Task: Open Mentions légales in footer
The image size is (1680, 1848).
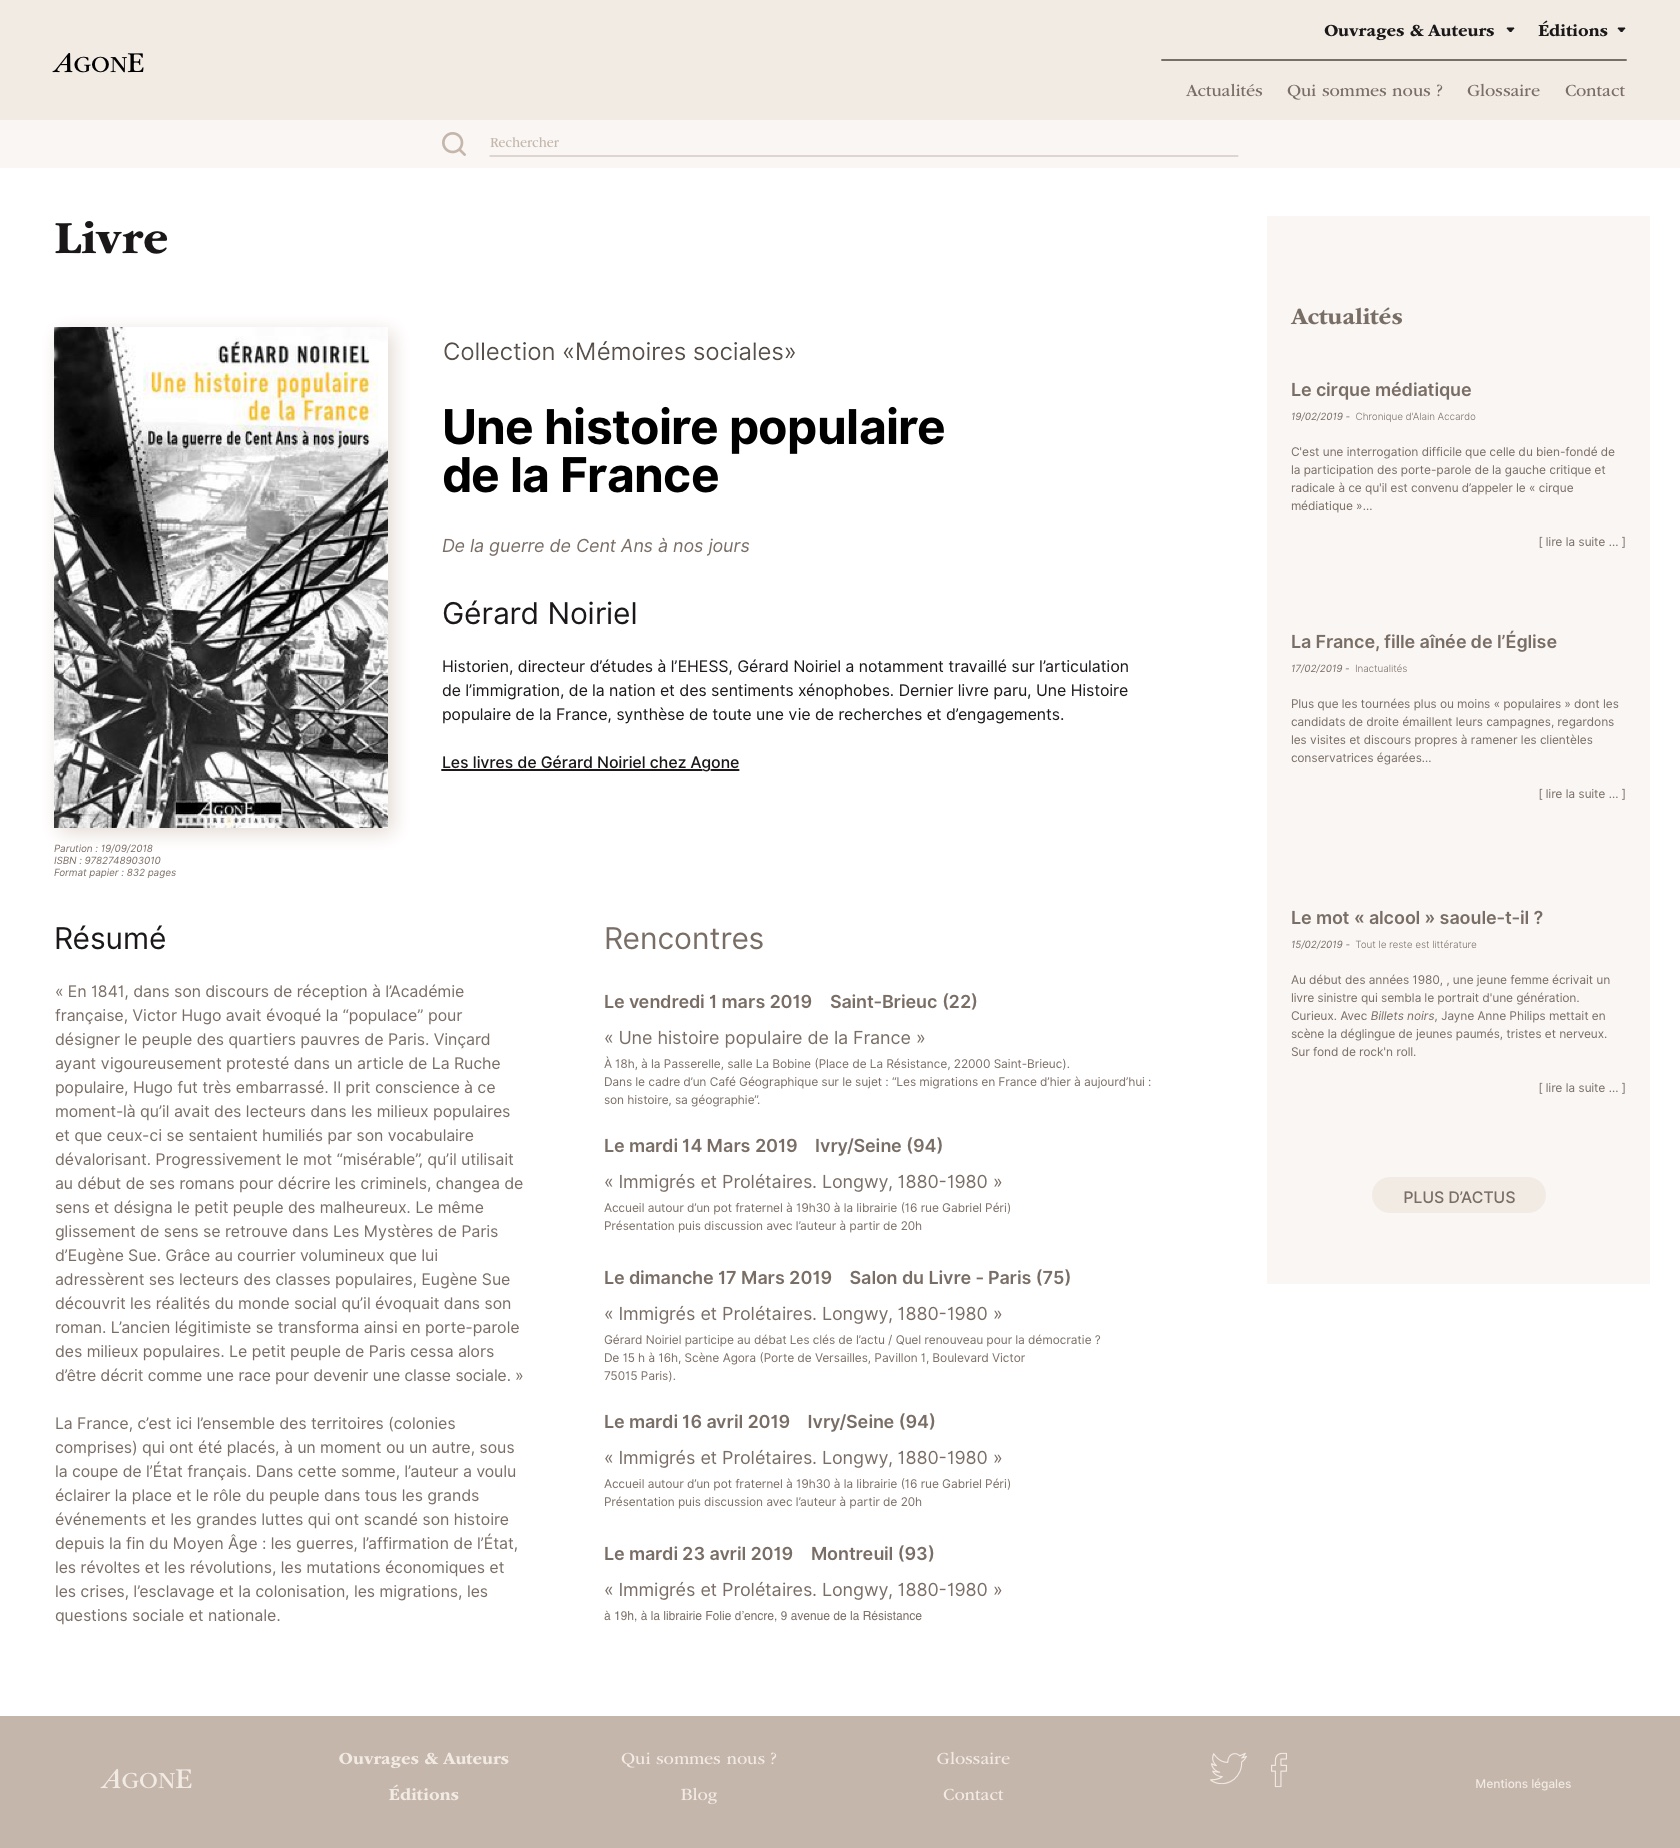Action: [x=1522, y=1784]
